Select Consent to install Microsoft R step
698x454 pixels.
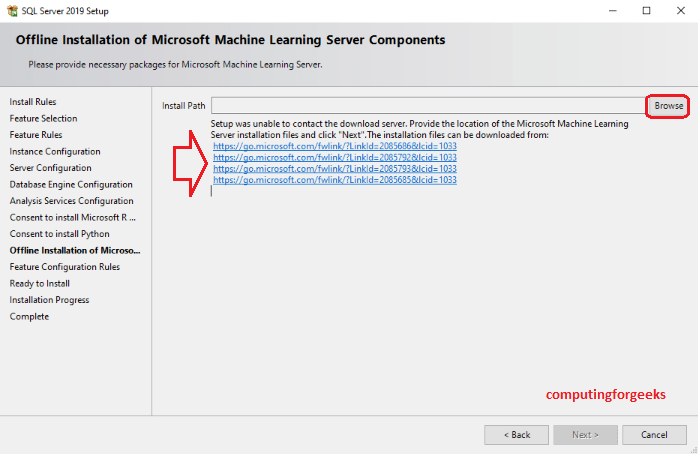73,217
